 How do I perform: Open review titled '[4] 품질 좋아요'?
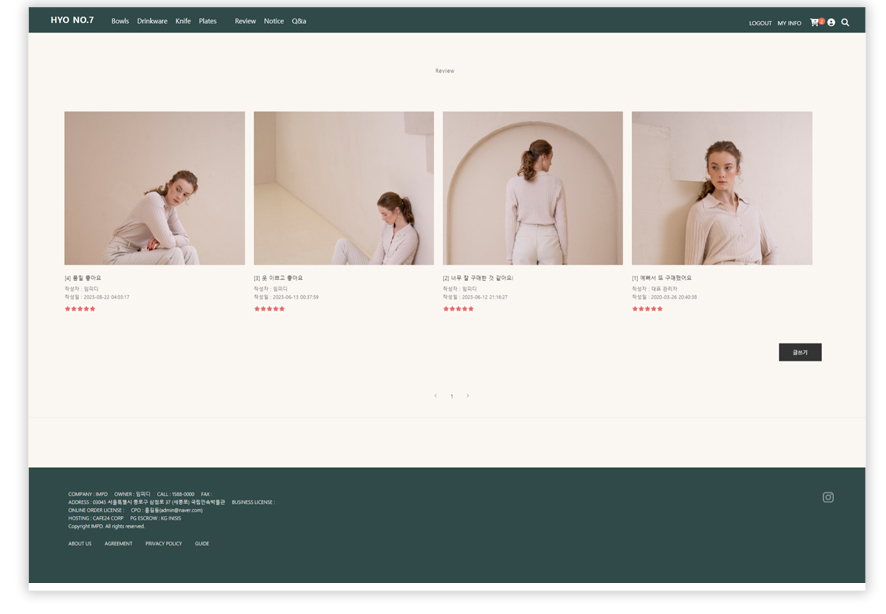coord(82,278)
